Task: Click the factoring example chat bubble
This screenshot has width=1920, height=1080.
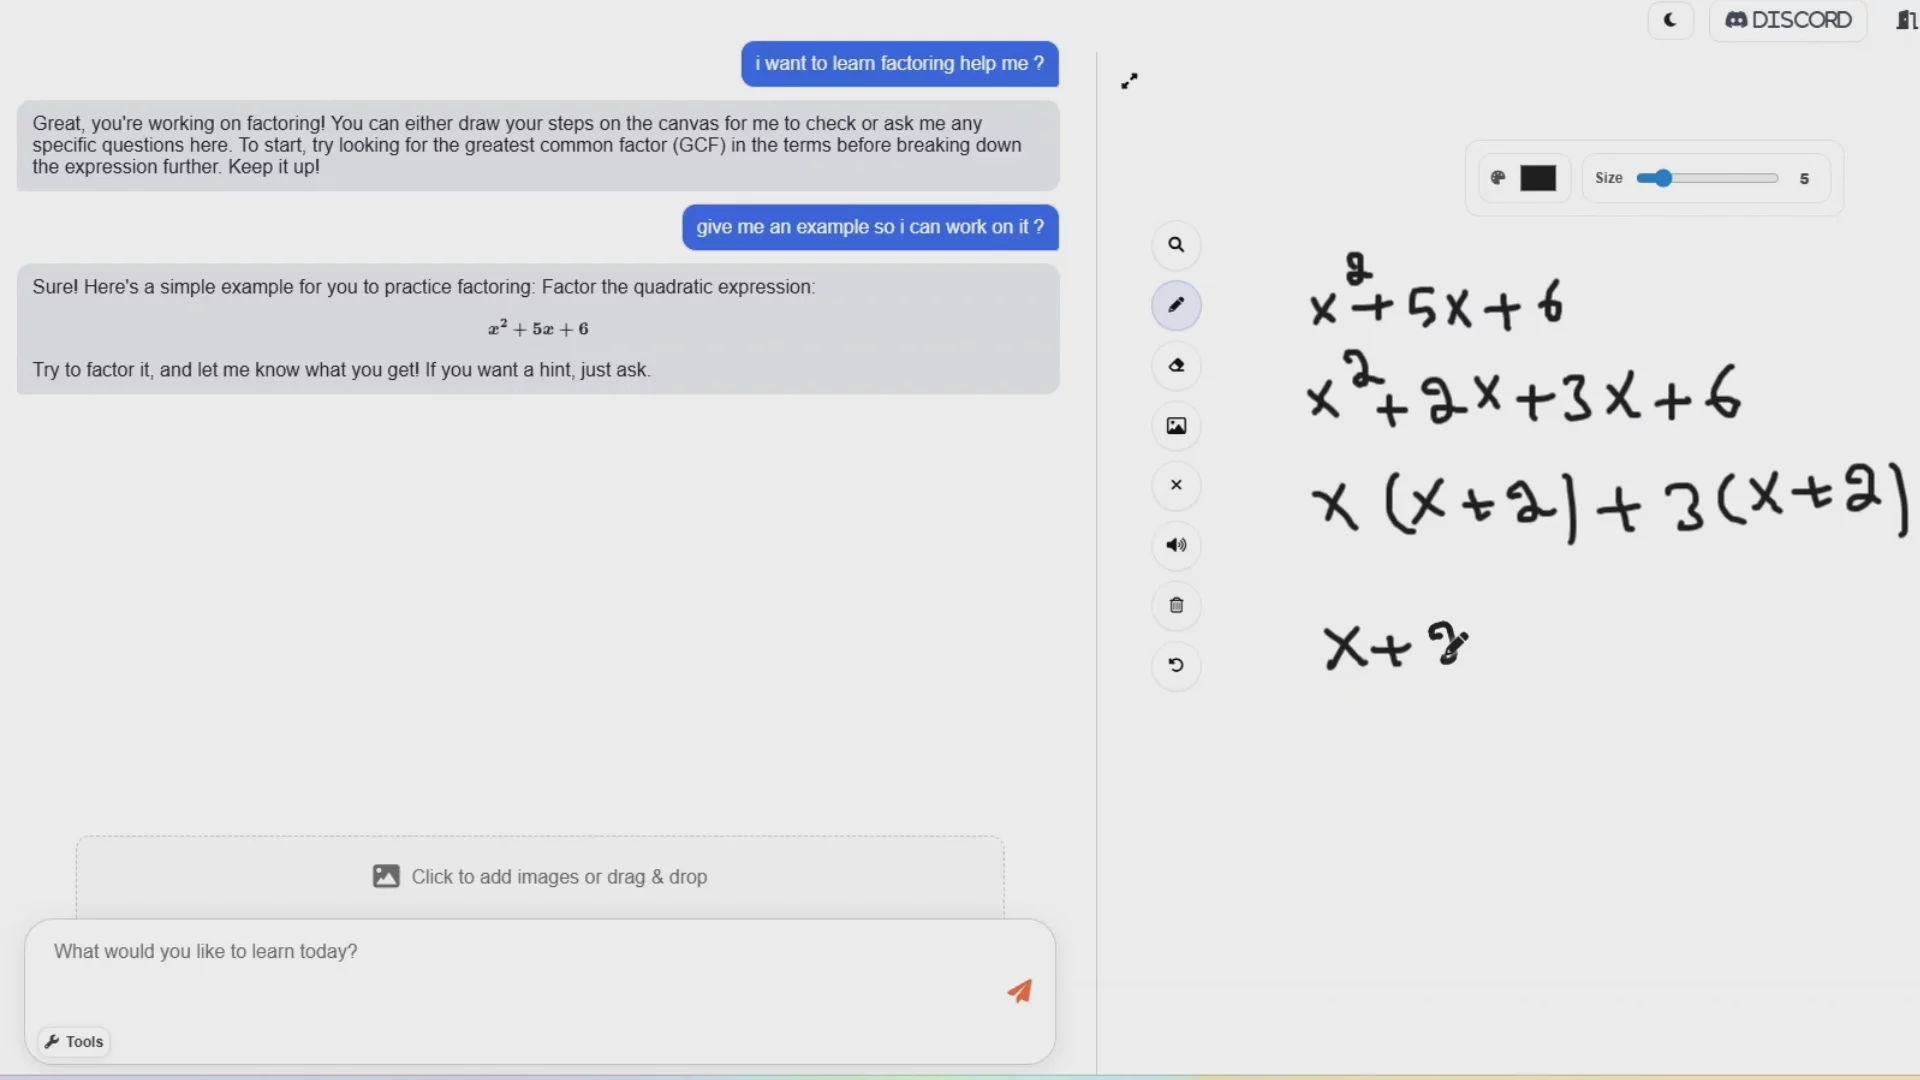Action: coord(539,328)
